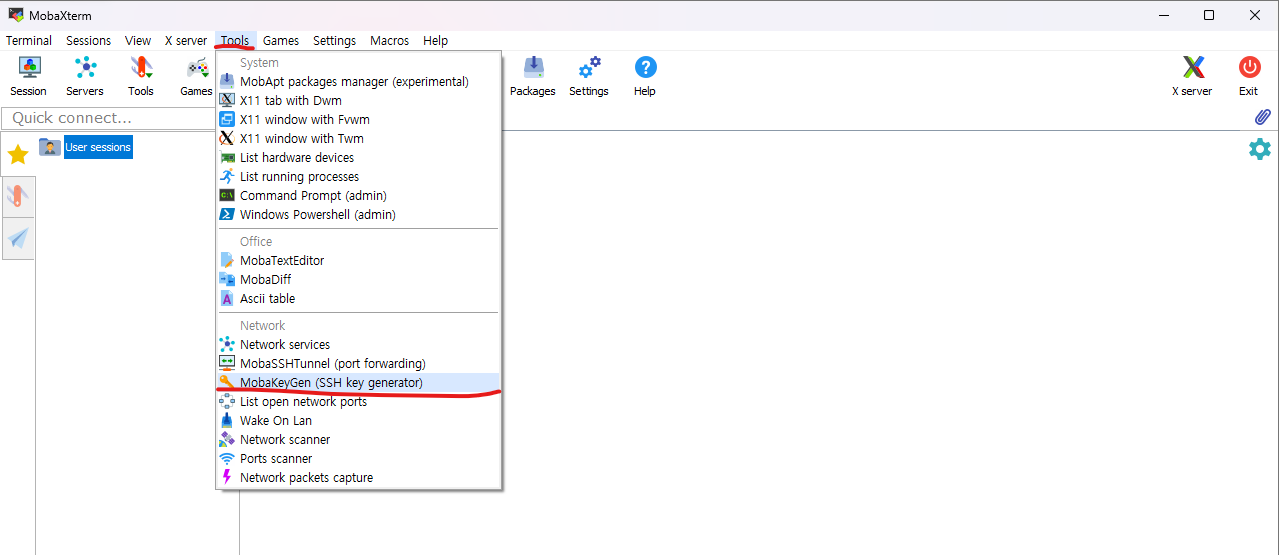This screenshot has height=555, width=1279.
Task: Open the Games menu
Action: click(x=281, y=41)
